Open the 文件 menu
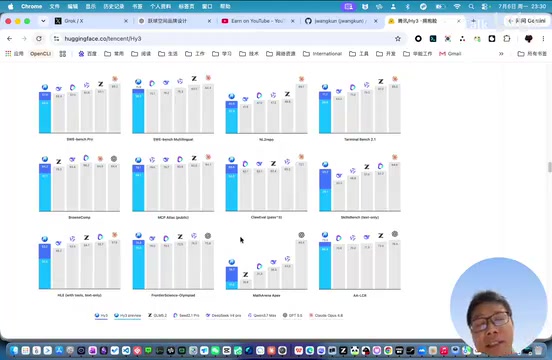This screenshot has width=552, height=360. click(54, 6)
